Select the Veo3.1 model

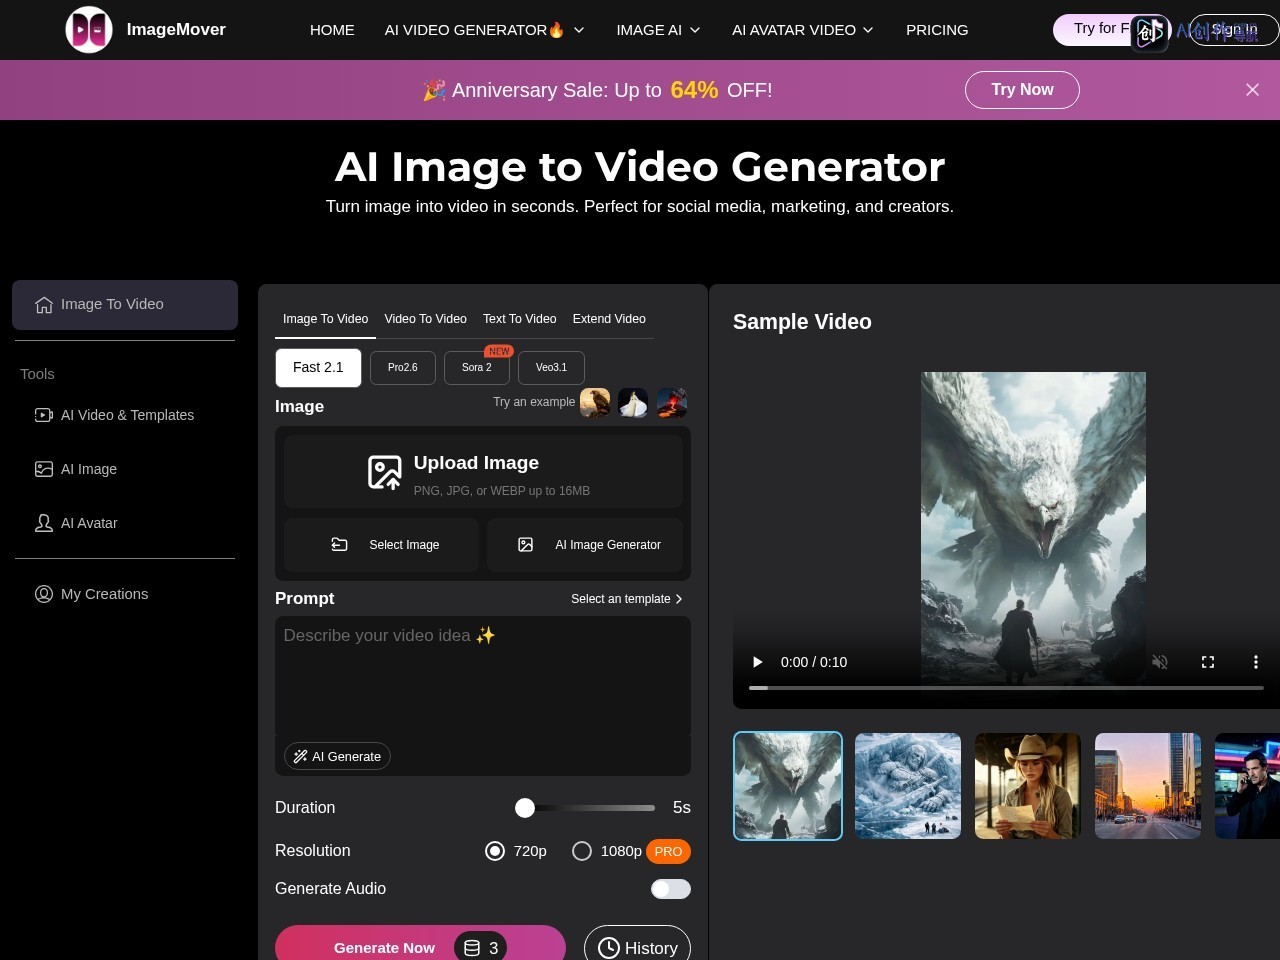point(551,368)
